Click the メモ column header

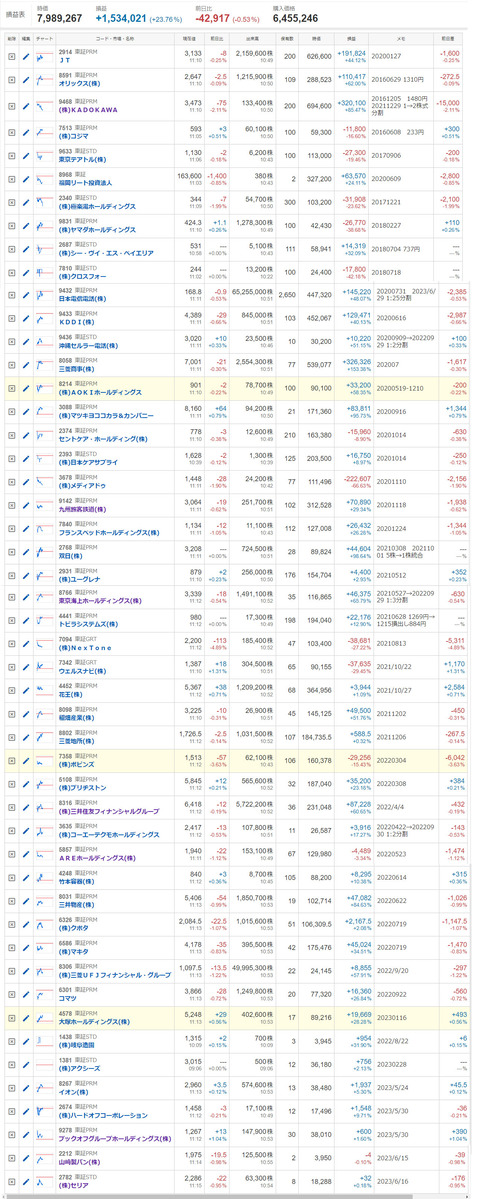pos(403,37)
